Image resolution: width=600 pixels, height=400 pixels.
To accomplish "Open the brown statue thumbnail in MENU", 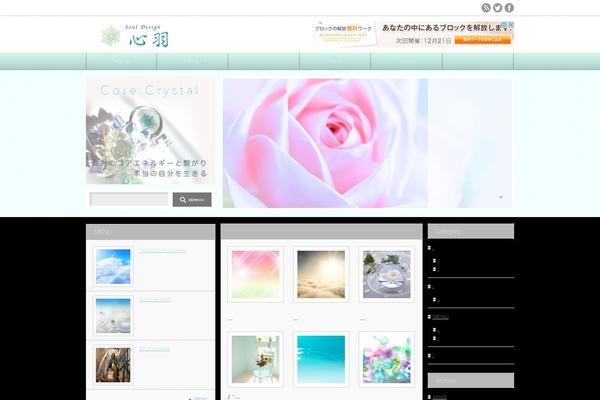I will [x=113, y=365].
